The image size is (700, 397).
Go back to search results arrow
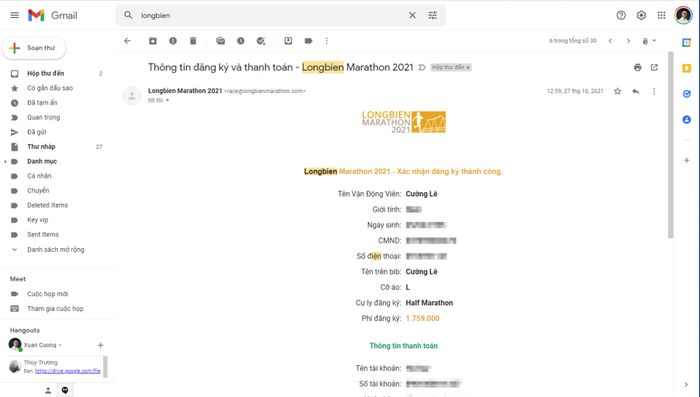coord(128,41)
